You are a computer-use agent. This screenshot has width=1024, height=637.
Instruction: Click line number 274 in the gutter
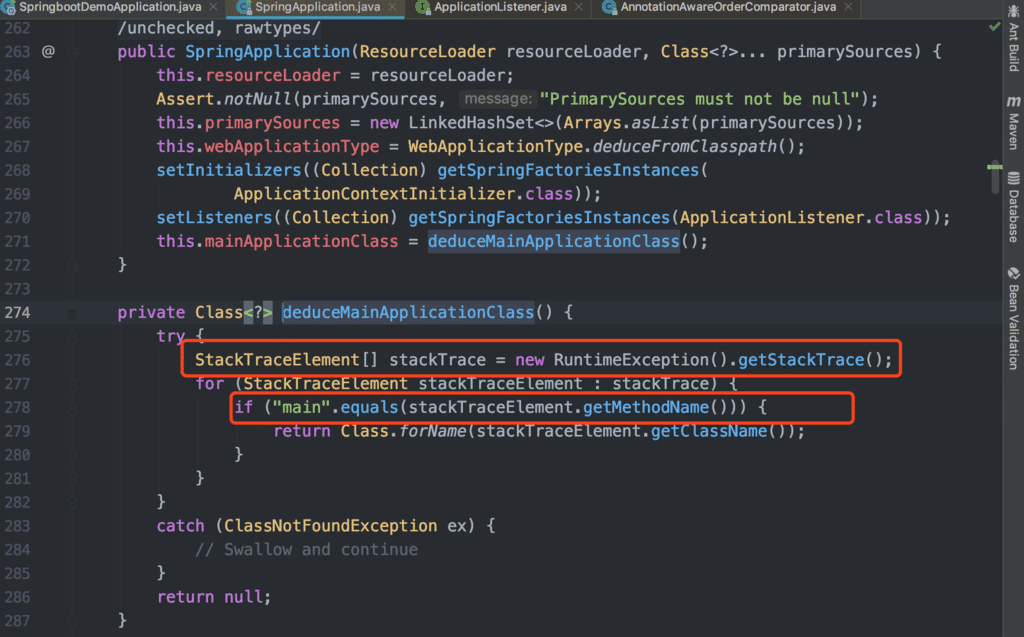18,312
